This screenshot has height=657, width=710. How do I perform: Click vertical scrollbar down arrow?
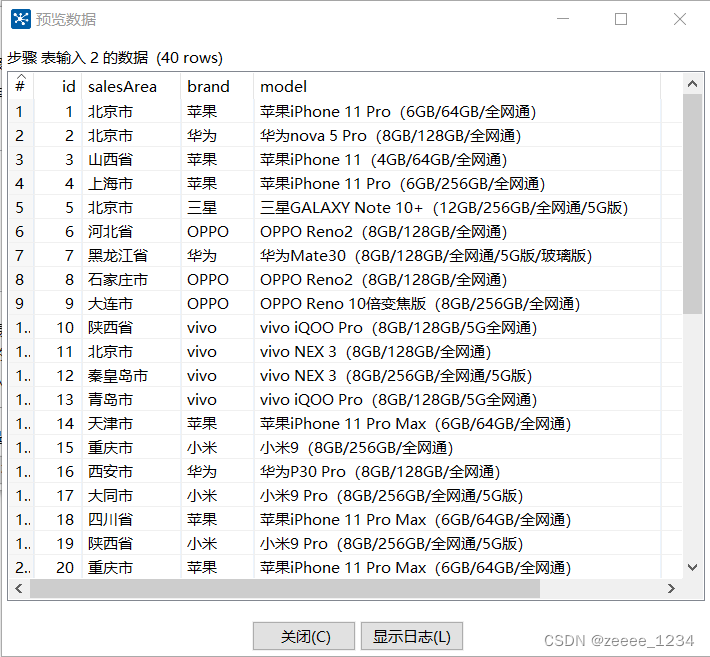(x=692, y=567)
